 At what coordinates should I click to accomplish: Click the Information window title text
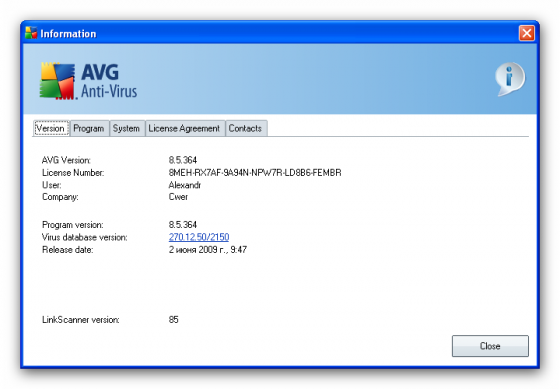68,34
